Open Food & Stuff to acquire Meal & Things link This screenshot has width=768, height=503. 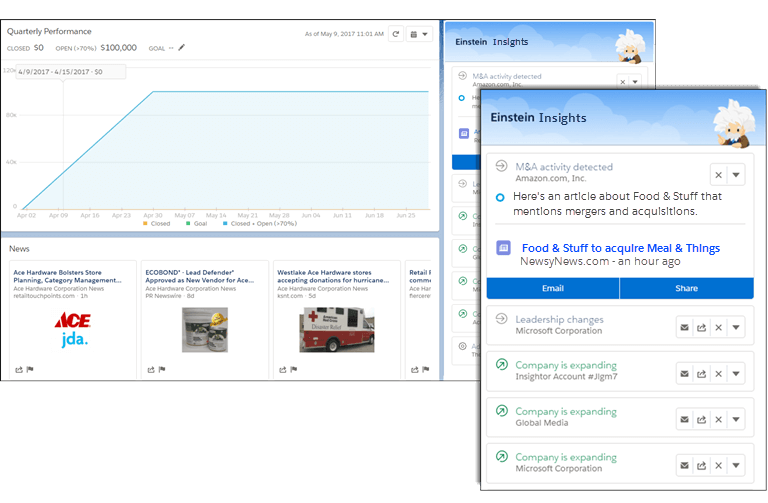click(x=620, y=248)
